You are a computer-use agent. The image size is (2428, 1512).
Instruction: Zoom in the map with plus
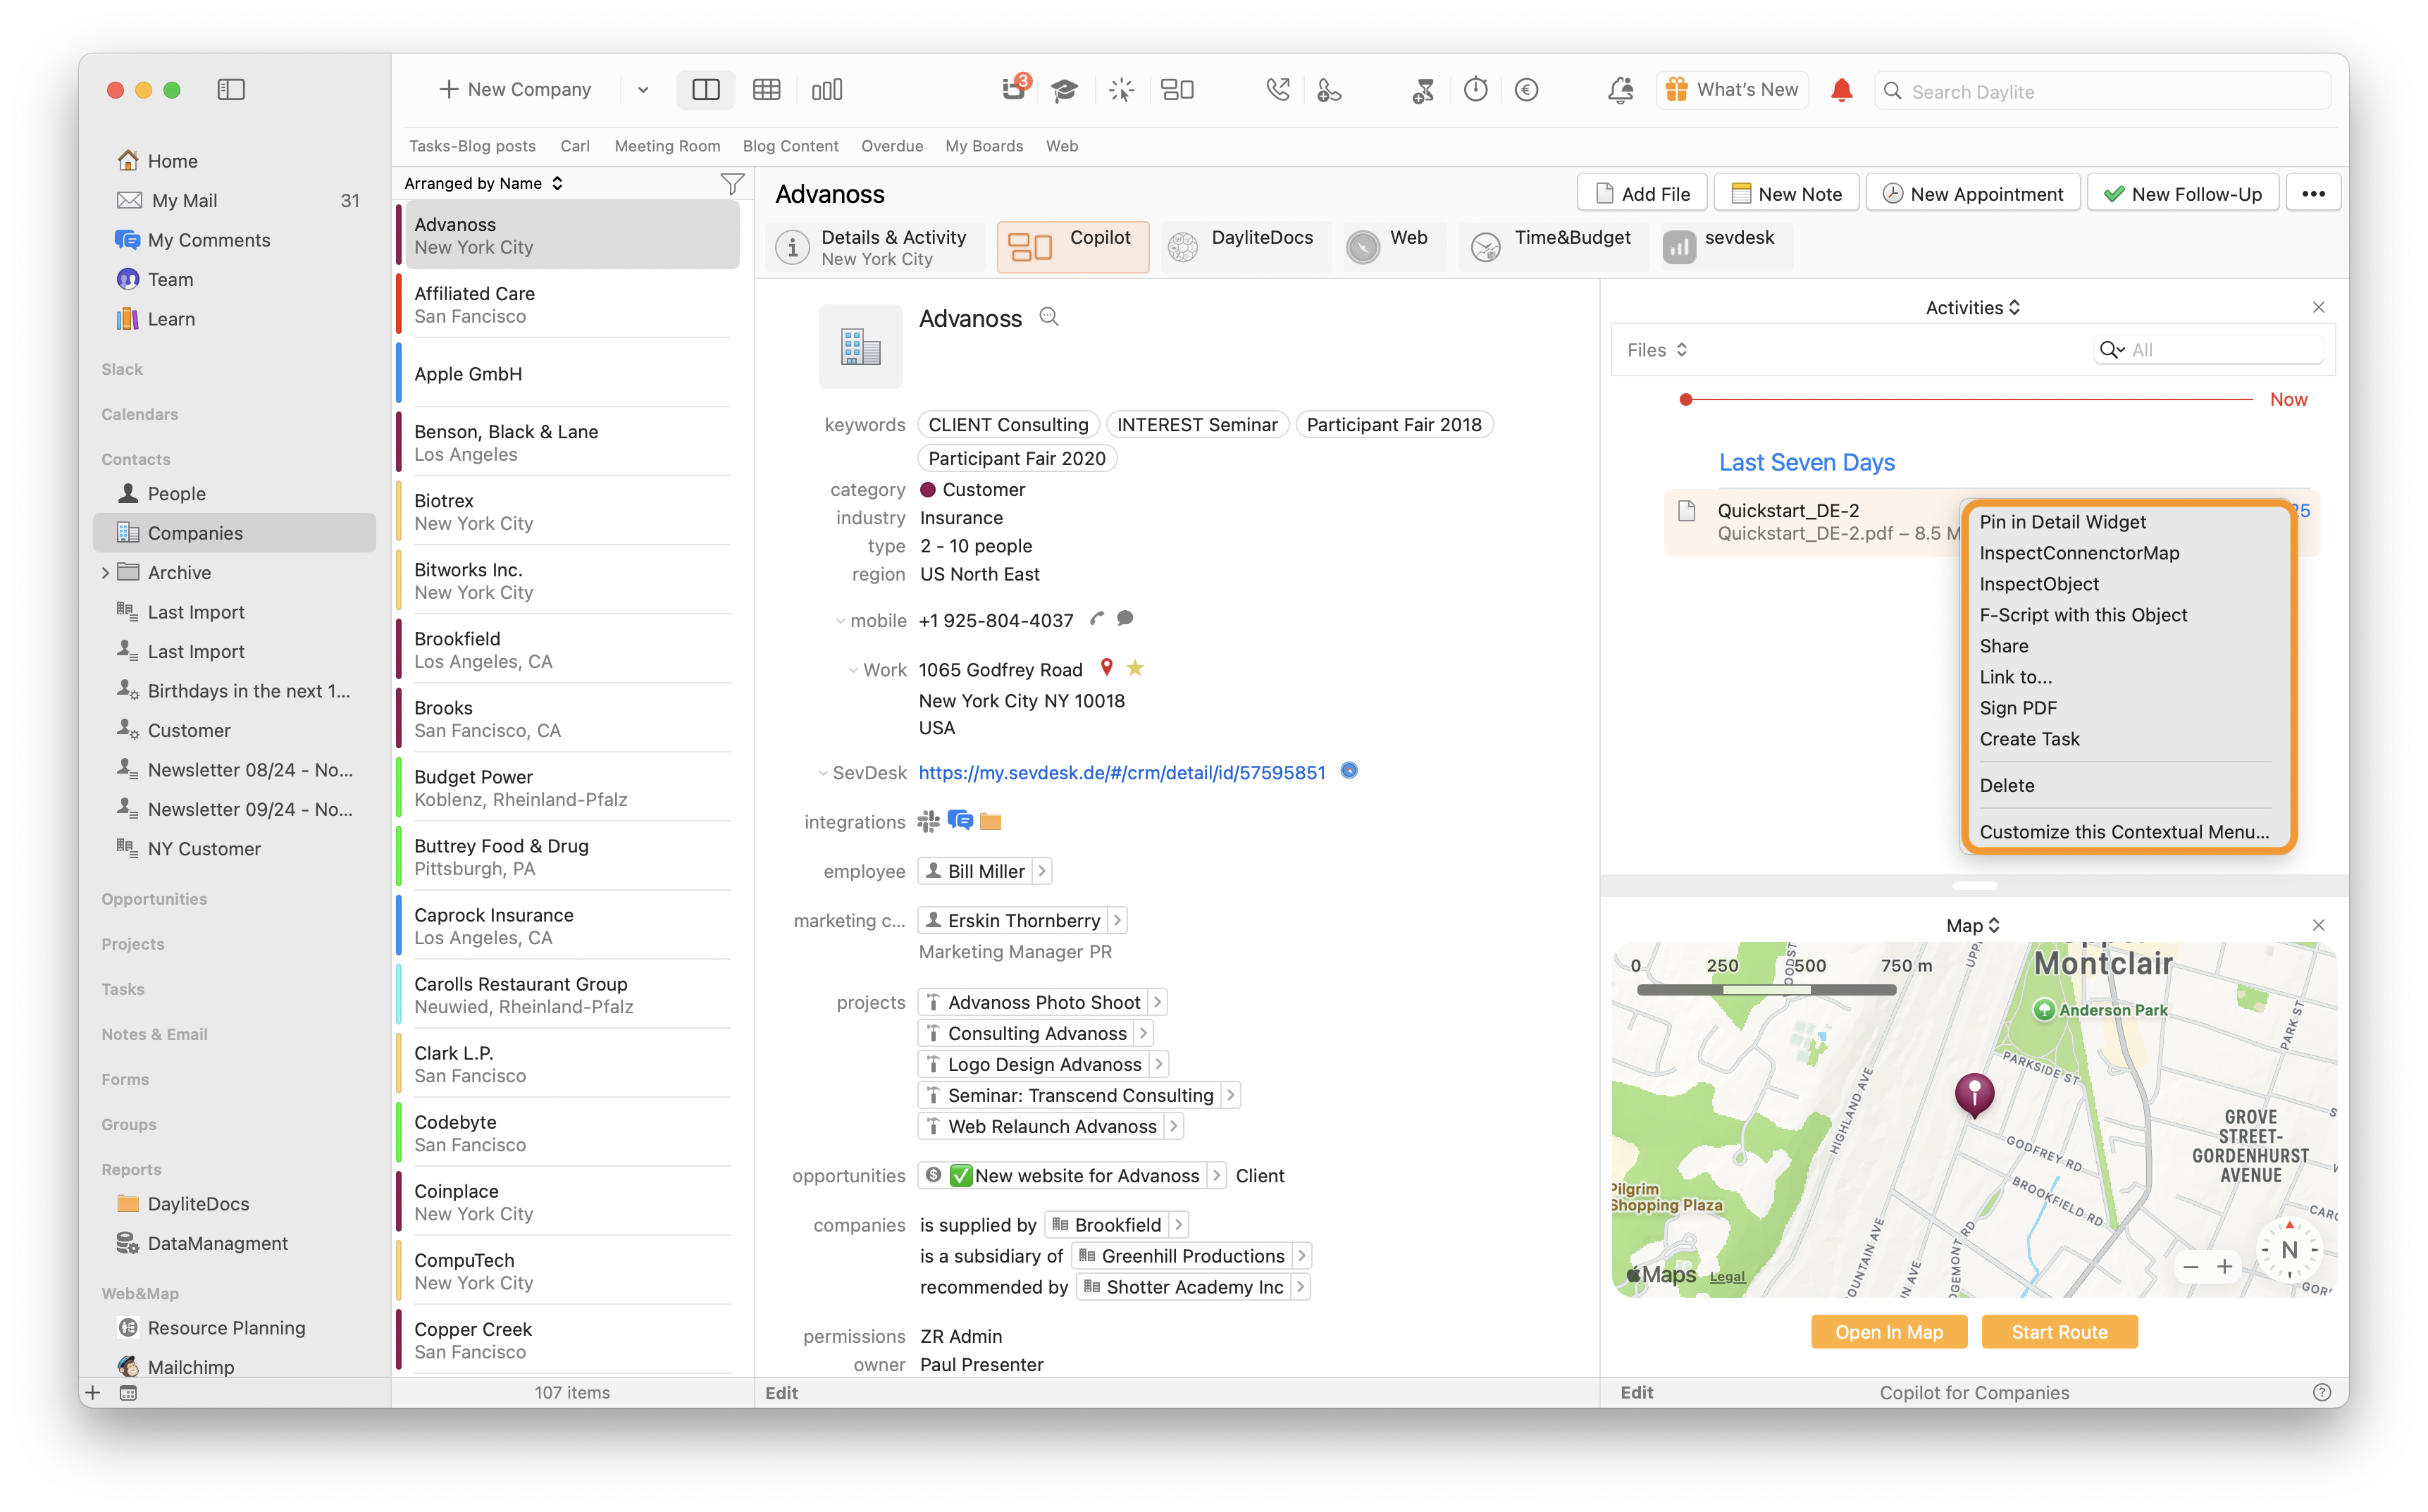[x=2224, y=1267]
